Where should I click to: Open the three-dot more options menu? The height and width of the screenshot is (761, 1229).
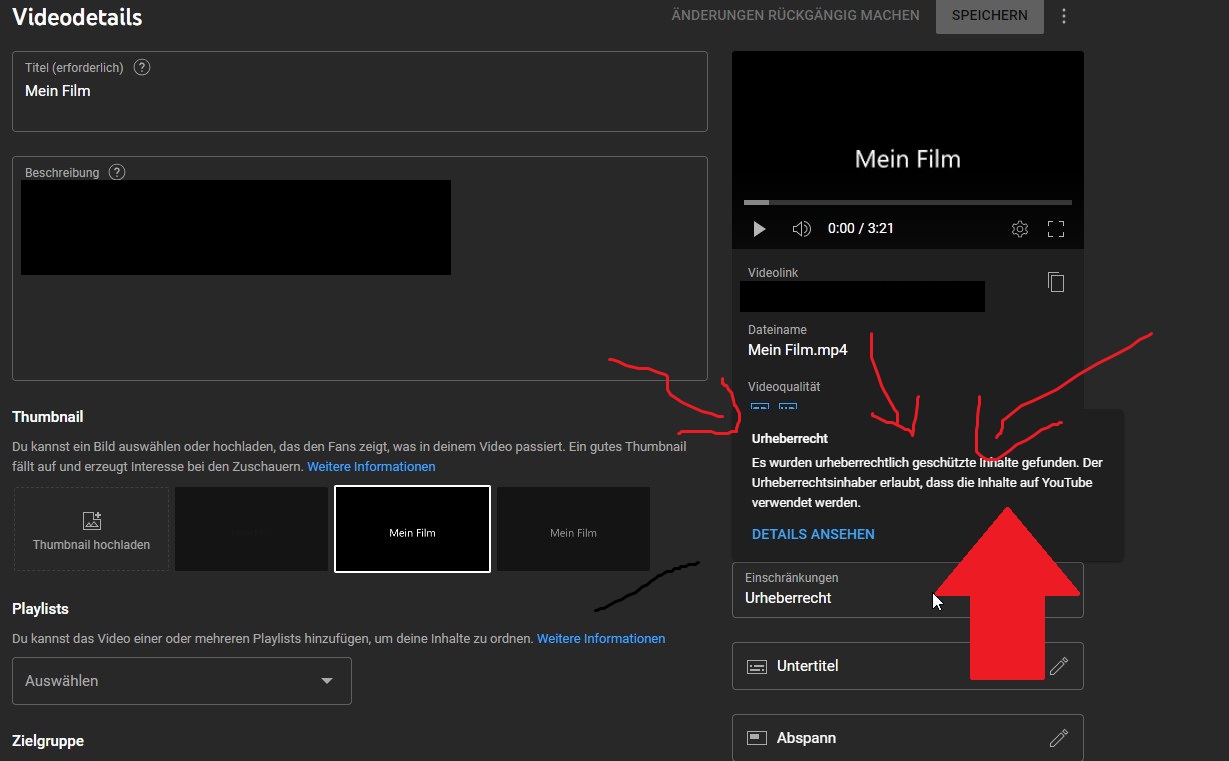click(x=1064, y=16)
